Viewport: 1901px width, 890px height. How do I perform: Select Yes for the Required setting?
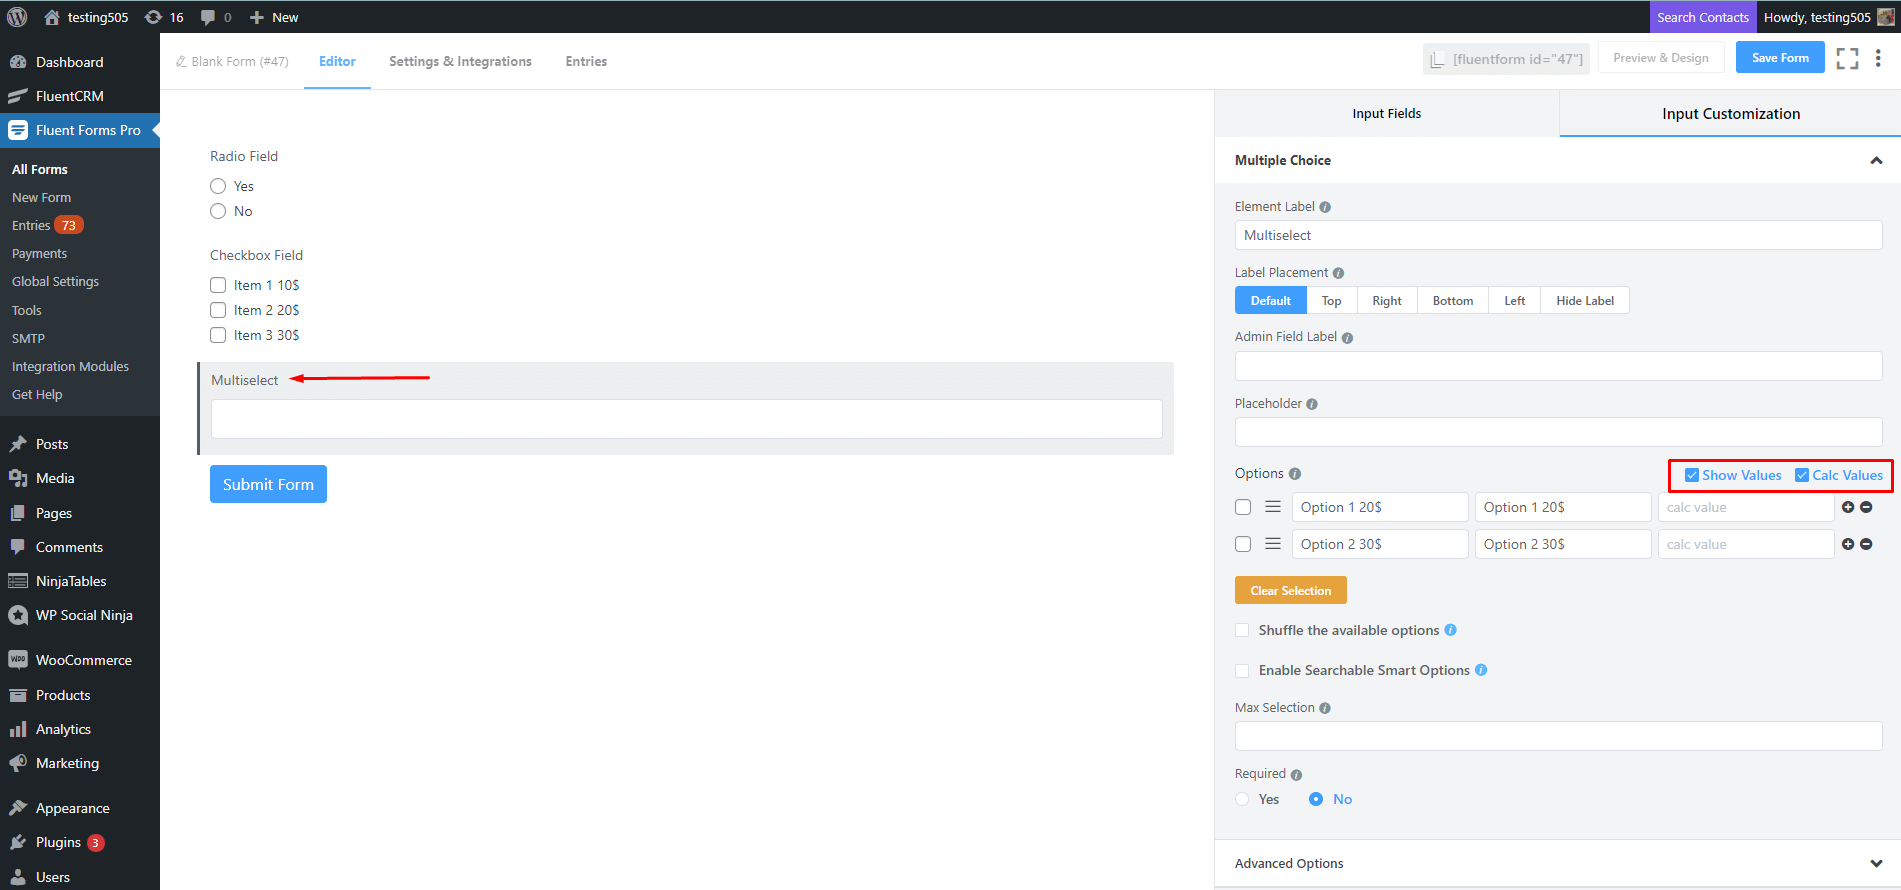(x=1243, y=799)
